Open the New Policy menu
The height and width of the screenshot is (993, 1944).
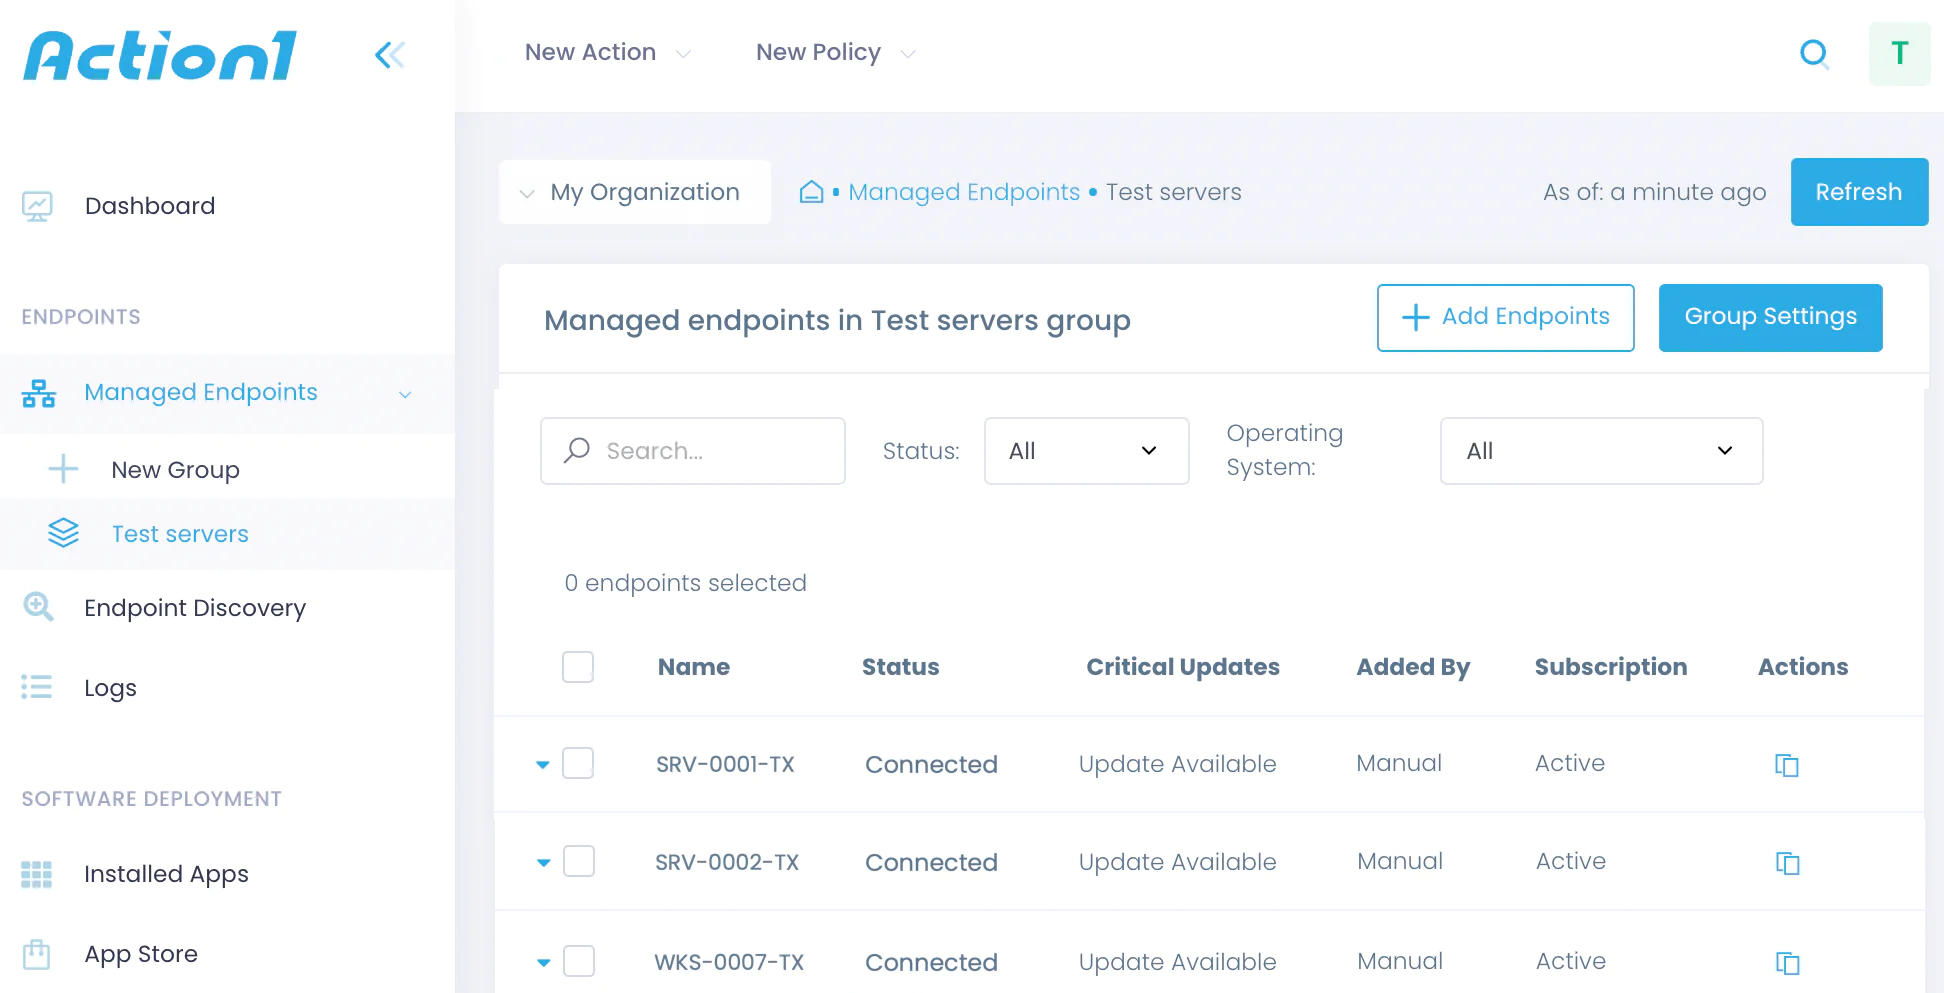coord(835,53)
